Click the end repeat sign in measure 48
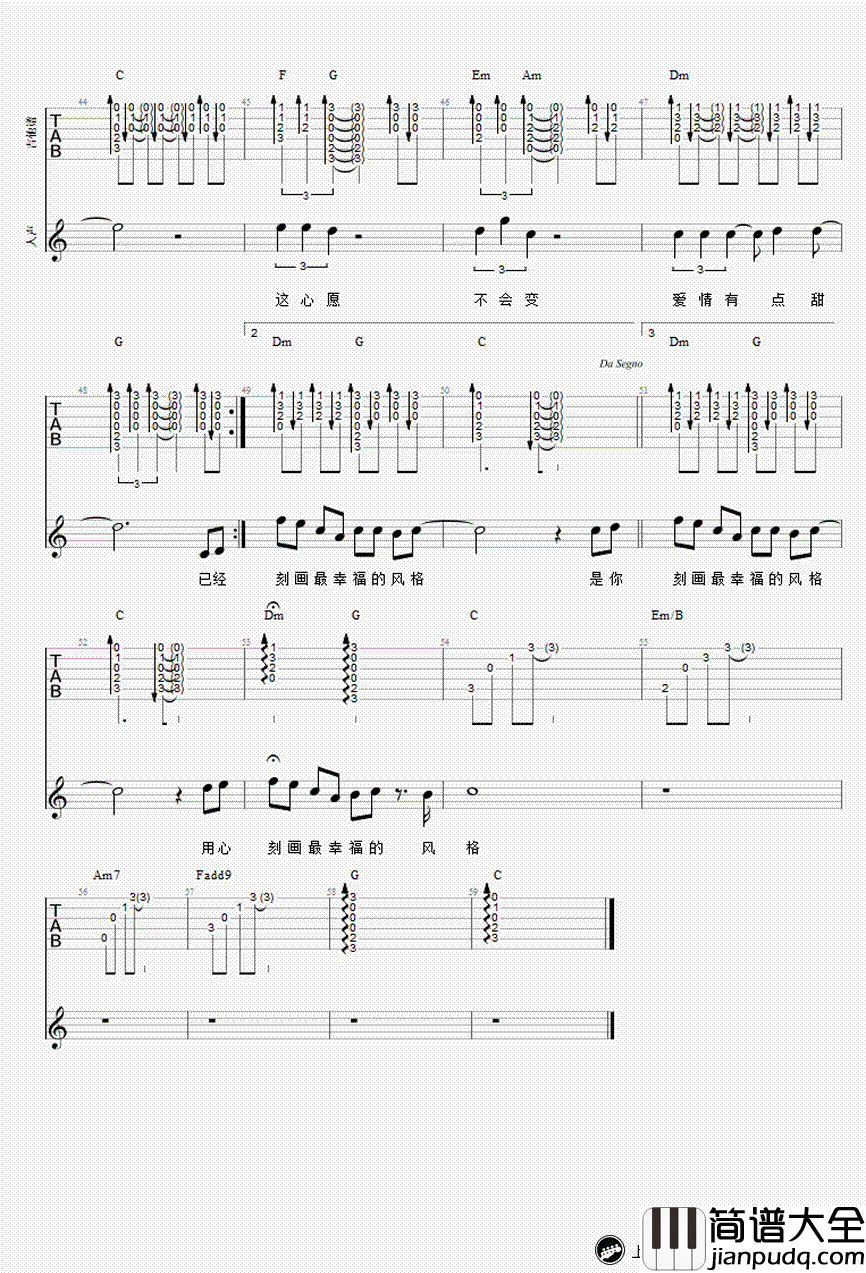Screen dimensions: 866x1273 [237, 420]
